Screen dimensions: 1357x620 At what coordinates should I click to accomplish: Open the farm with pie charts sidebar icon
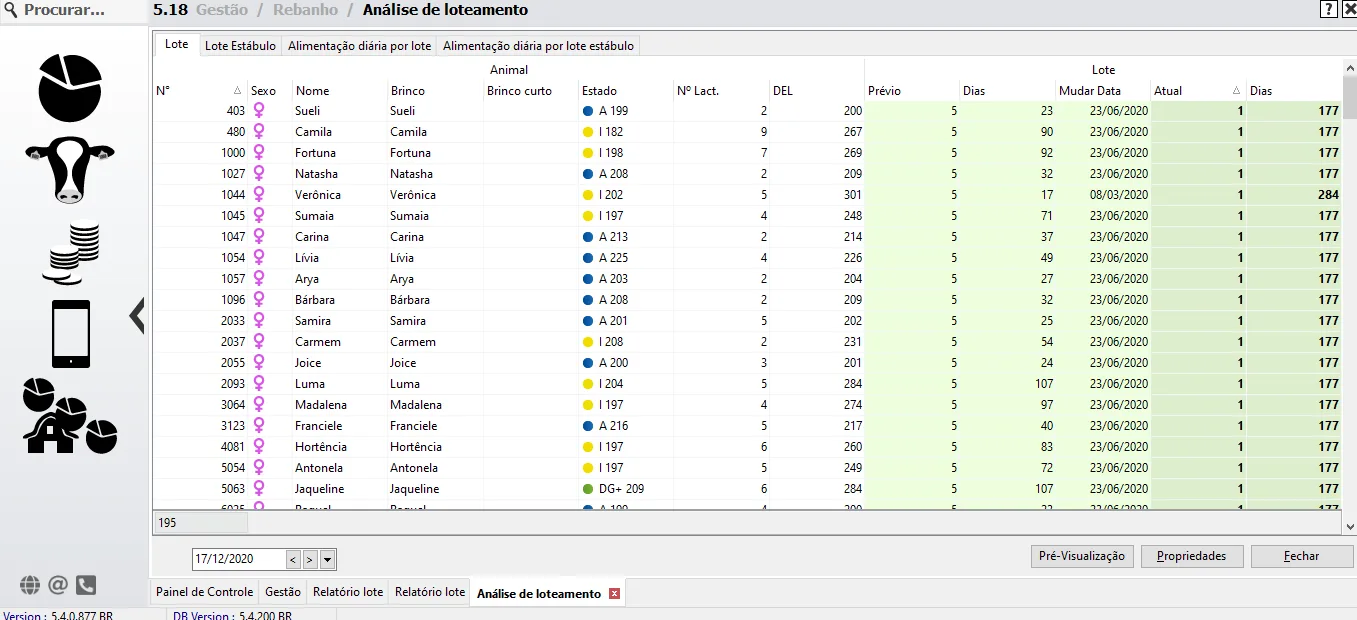pyautogui.click(x=70, y=416)
